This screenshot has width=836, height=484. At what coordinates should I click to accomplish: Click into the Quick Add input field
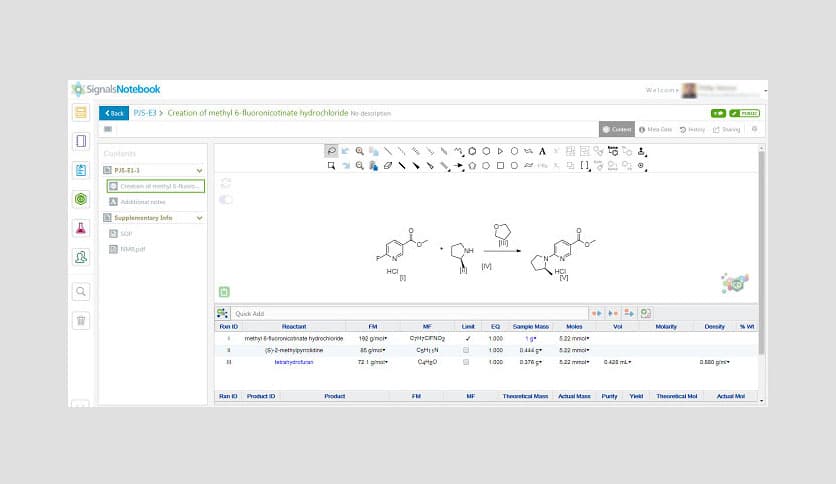tap(409, 313)
